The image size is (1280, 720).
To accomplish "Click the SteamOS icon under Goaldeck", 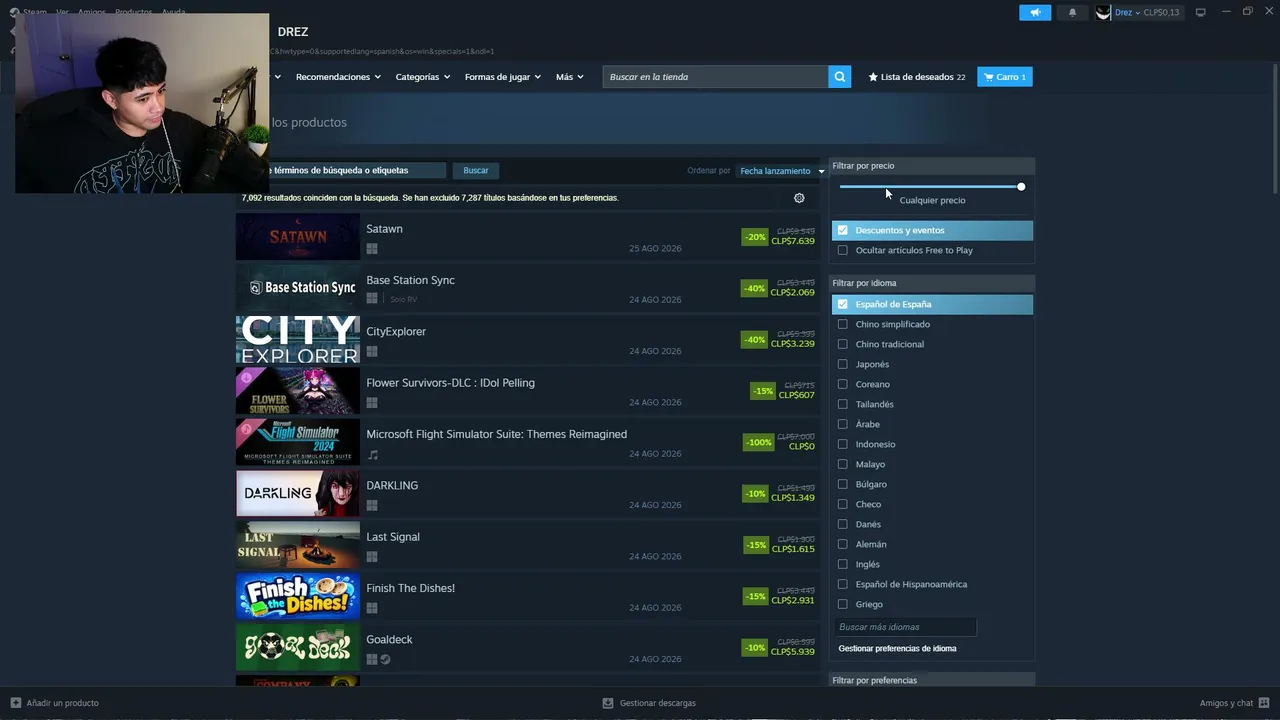I will 385,659.
